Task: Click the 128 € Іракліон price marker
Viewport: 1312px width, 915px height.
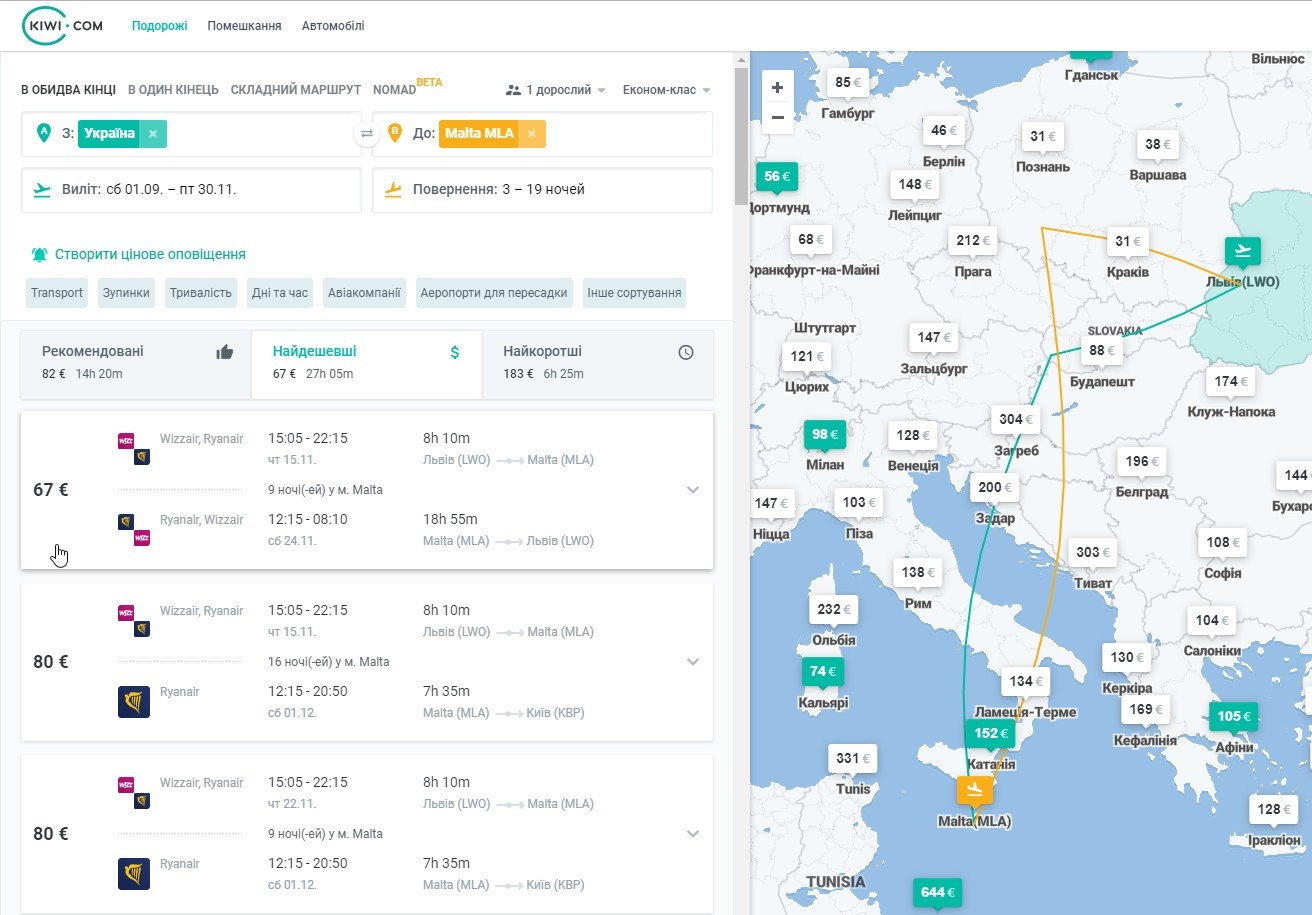Action: tap(1273, 810)
